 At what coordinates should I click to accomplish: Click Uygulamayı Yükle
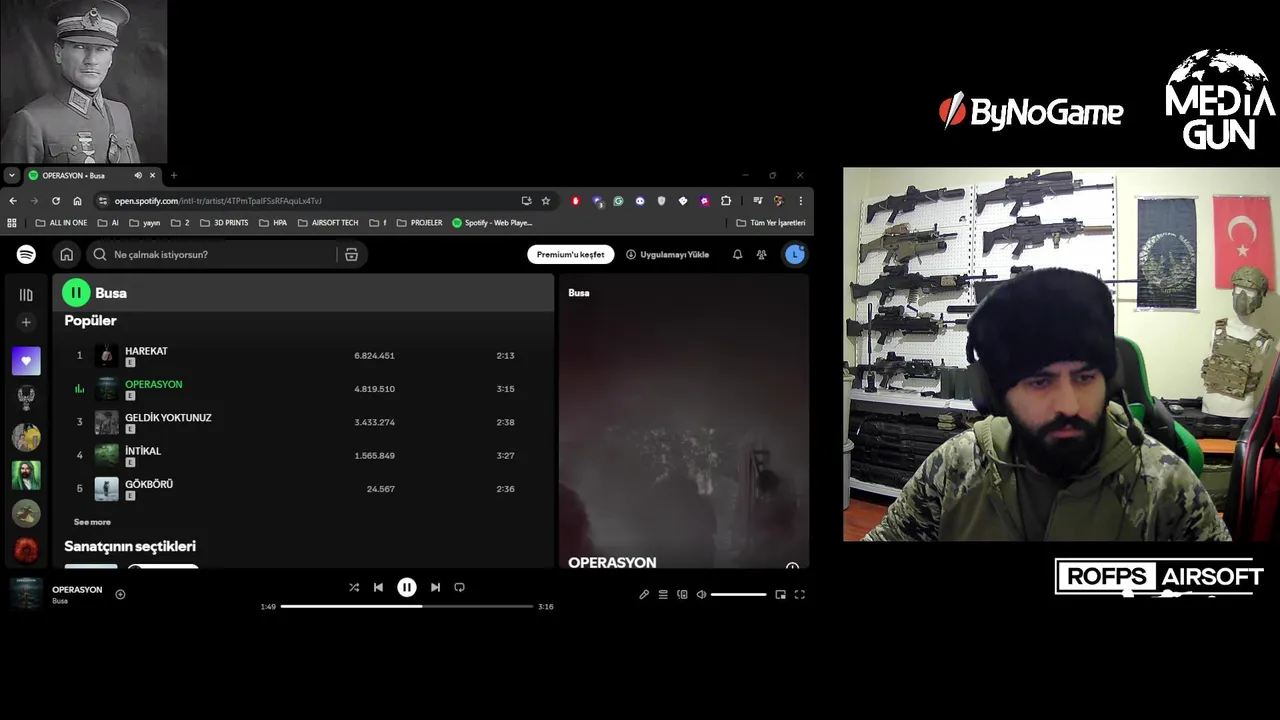(668, 254)
